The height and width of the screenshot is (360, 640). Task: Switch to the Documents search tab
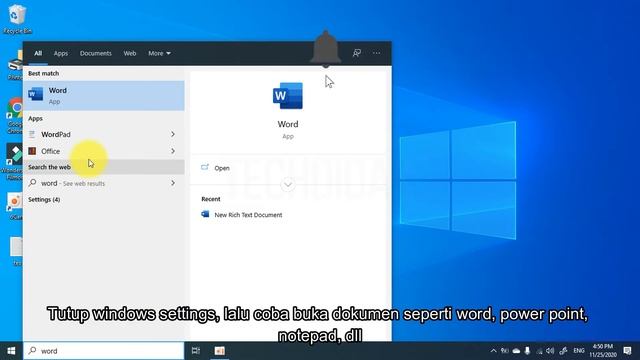point(96,53)
